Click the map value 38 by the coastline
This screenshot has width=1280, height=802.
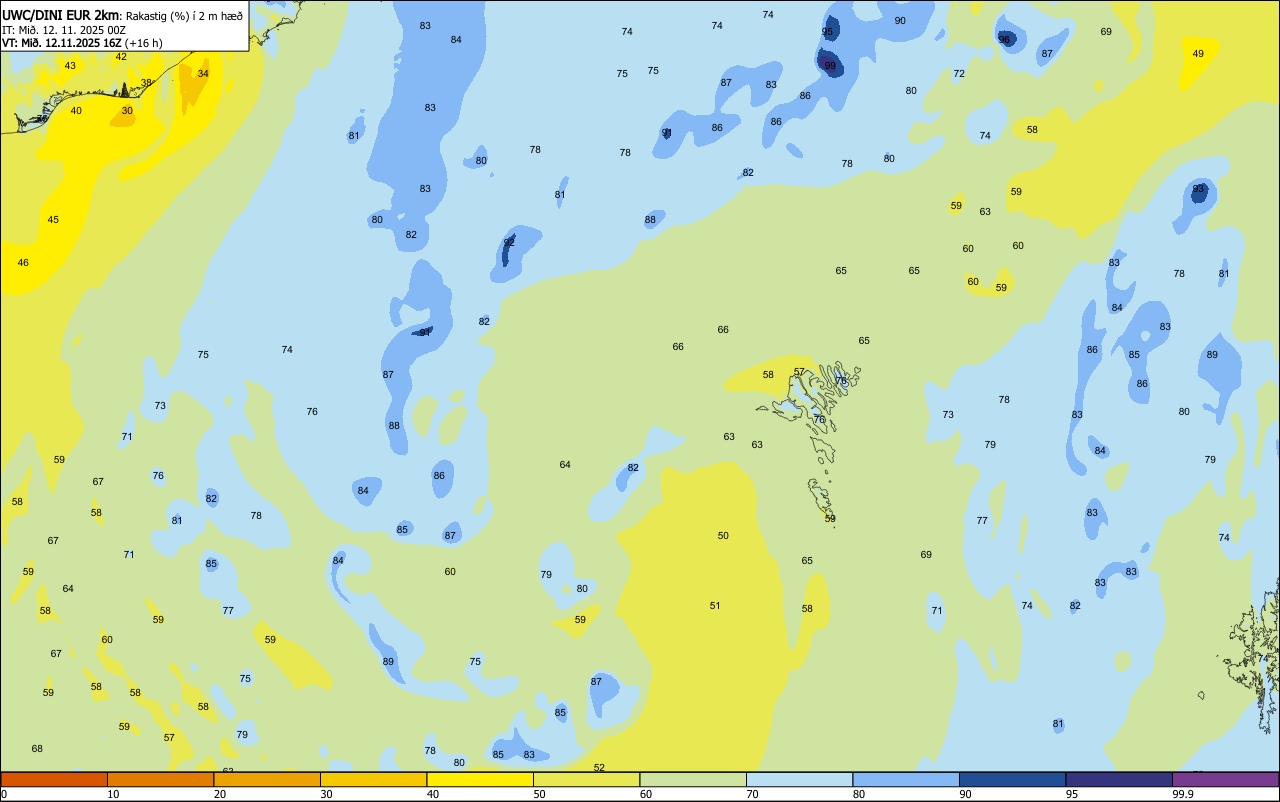tap(146, 83)
